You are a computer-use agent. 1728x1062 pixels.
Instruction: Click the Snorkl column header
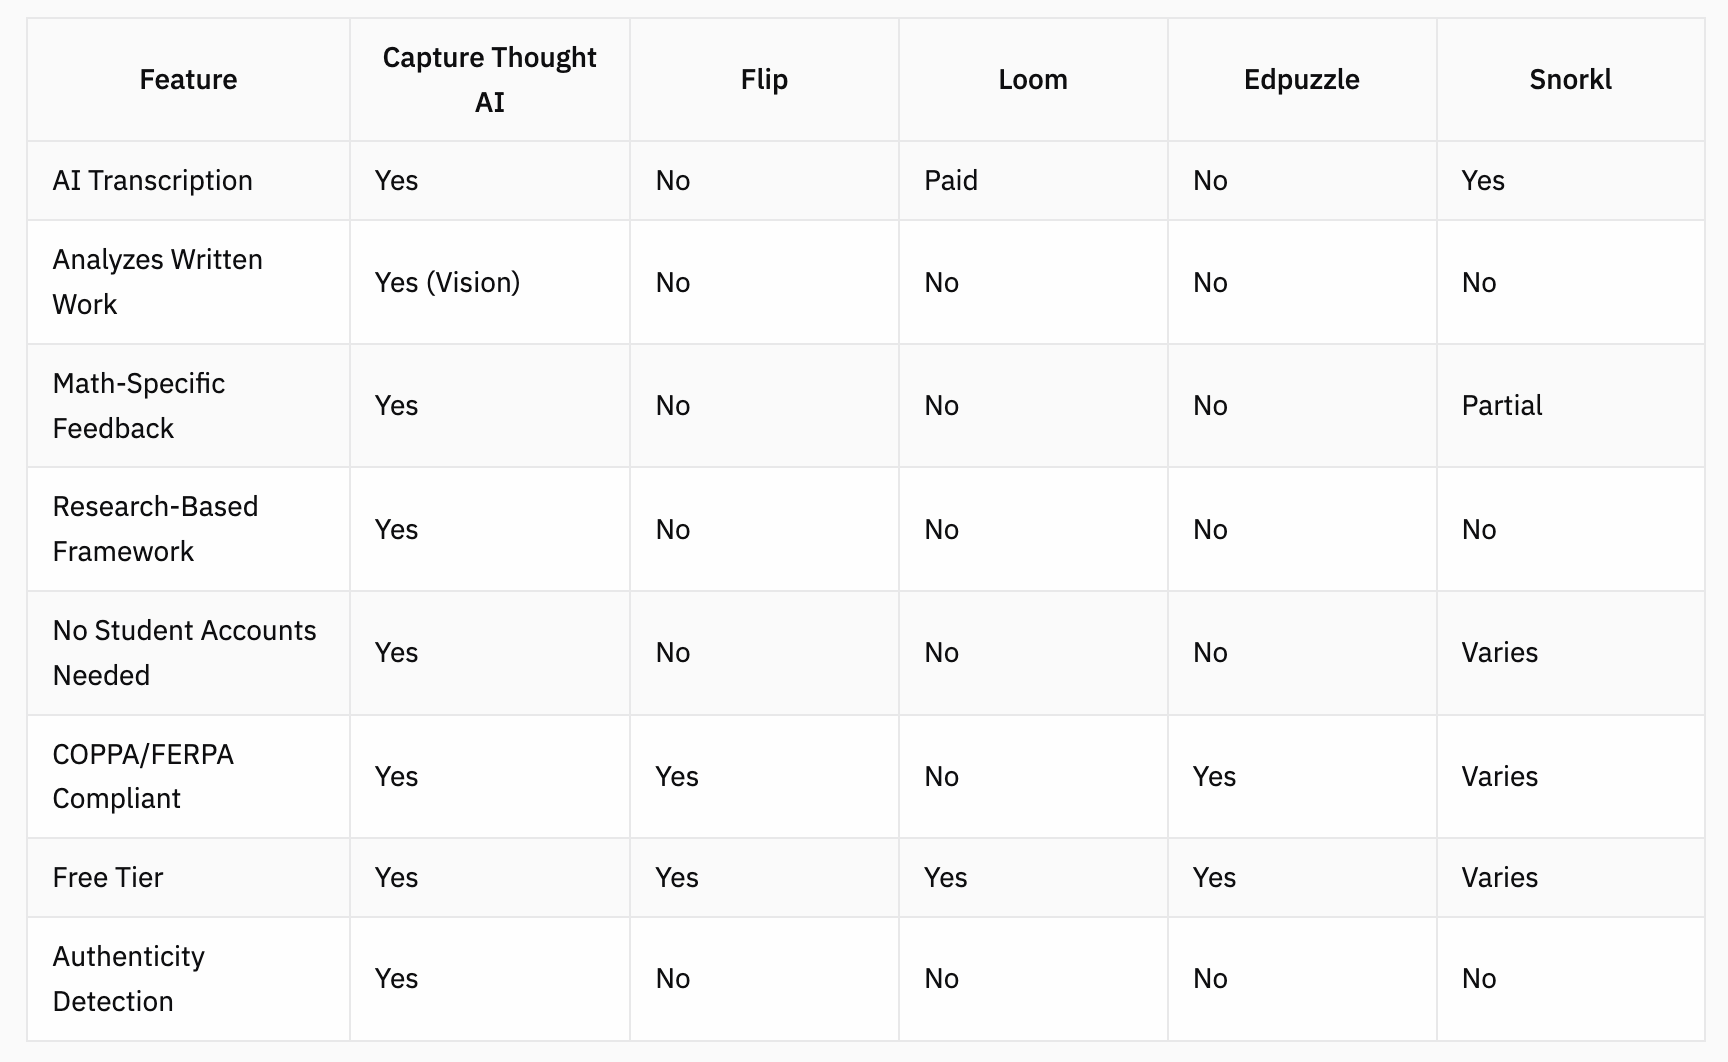pos(1570,80)
